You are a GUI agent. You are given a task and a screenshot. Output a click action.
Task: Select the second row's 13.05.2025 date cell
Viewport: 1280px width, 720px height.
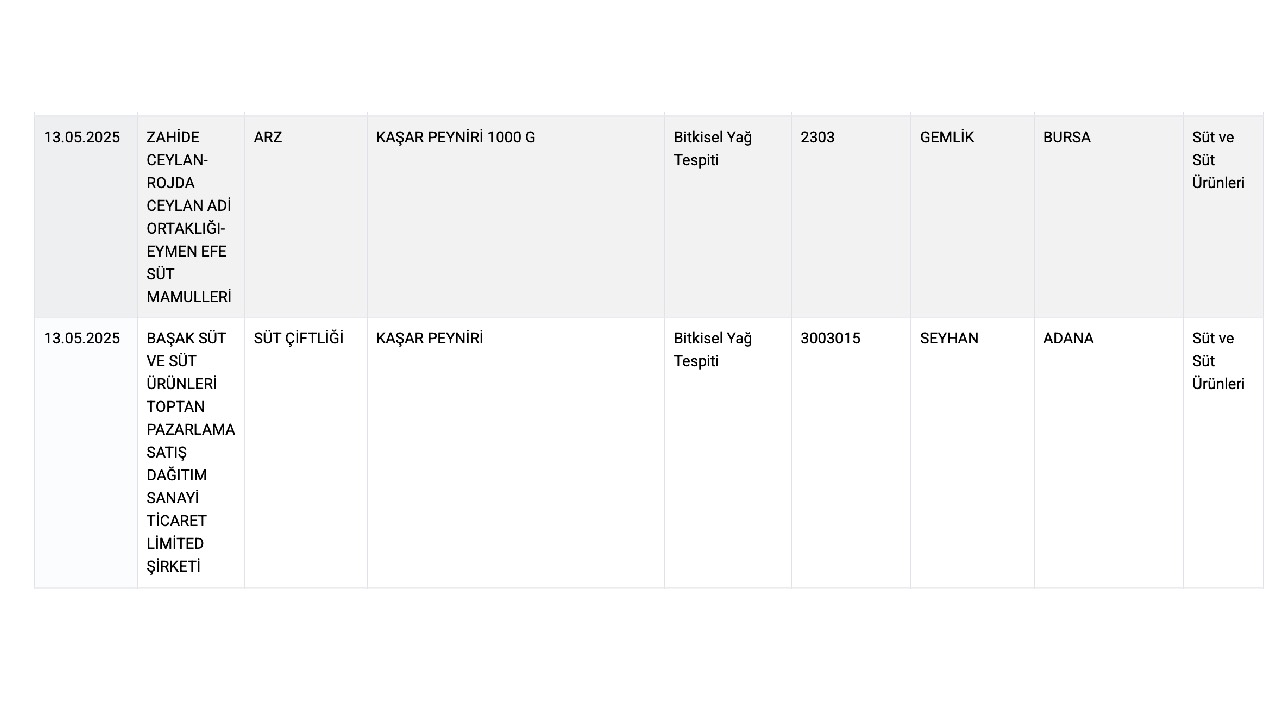[85, 452]
